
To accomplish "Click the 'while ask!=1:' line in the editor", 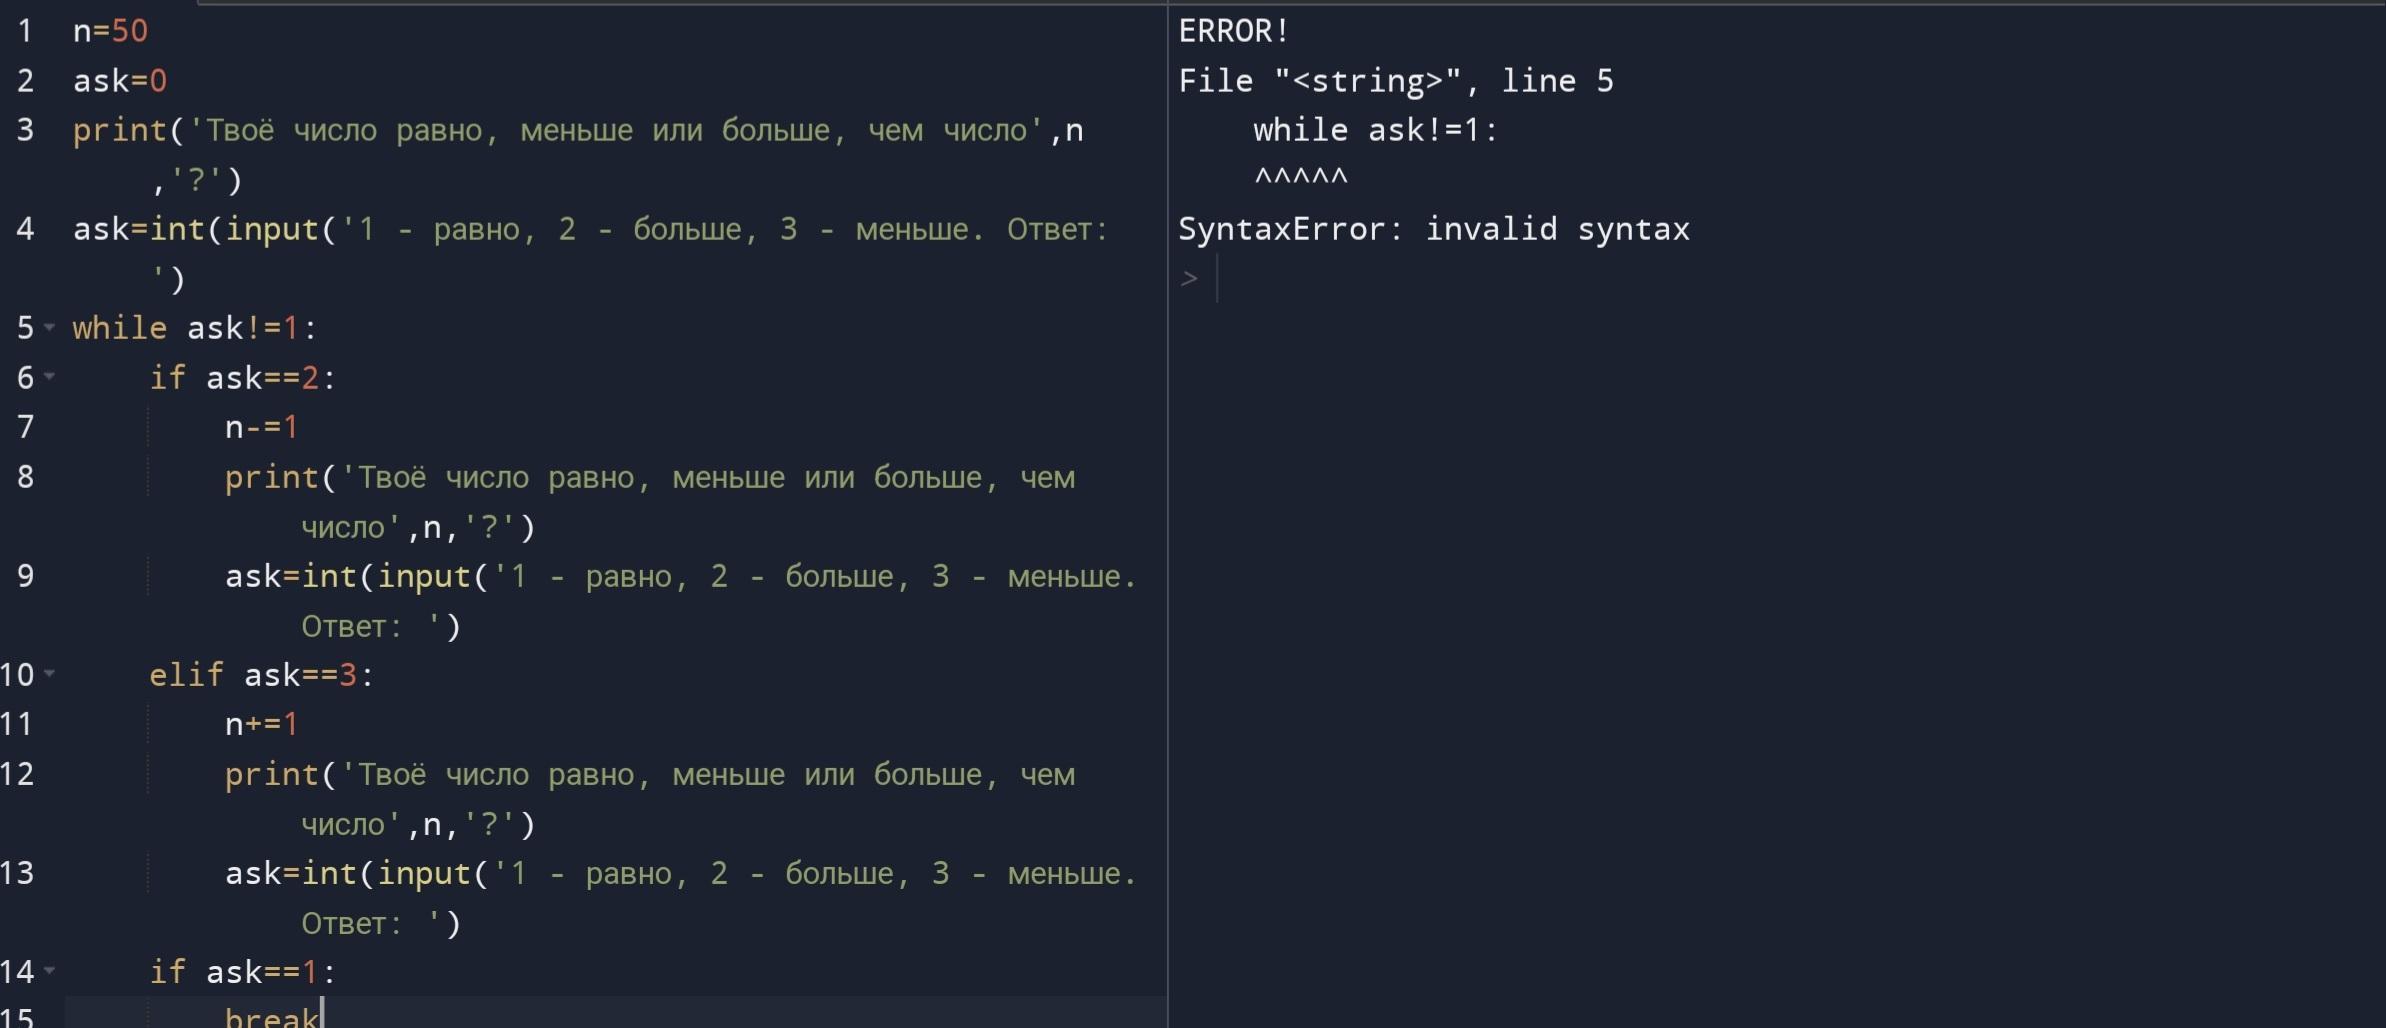I will [194, 328].
